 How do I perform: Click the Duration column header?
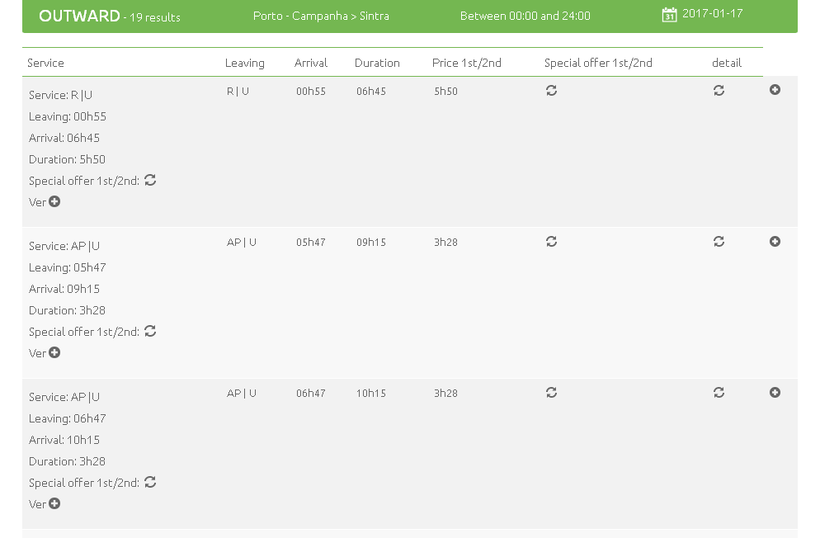(376, 63)
